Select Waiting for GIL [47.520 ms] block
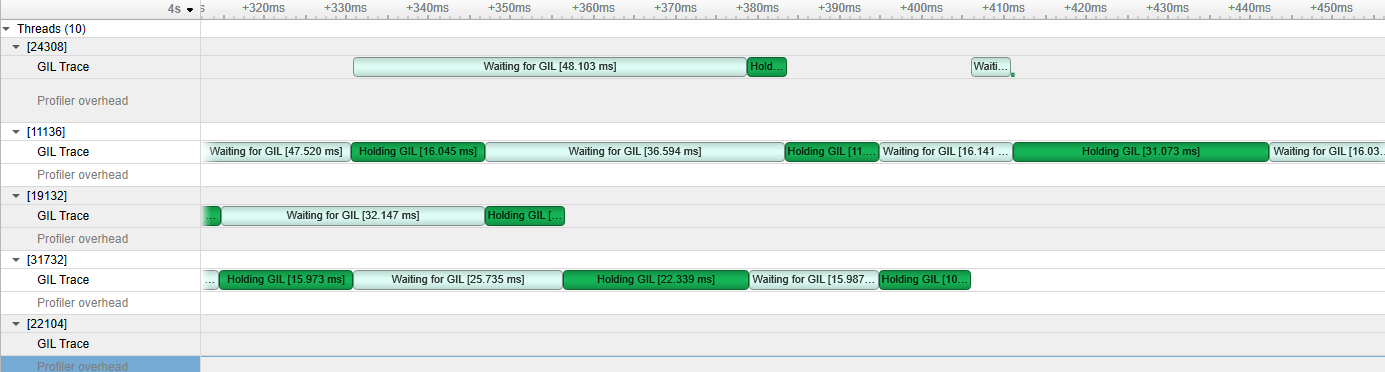 click(276, 152)
